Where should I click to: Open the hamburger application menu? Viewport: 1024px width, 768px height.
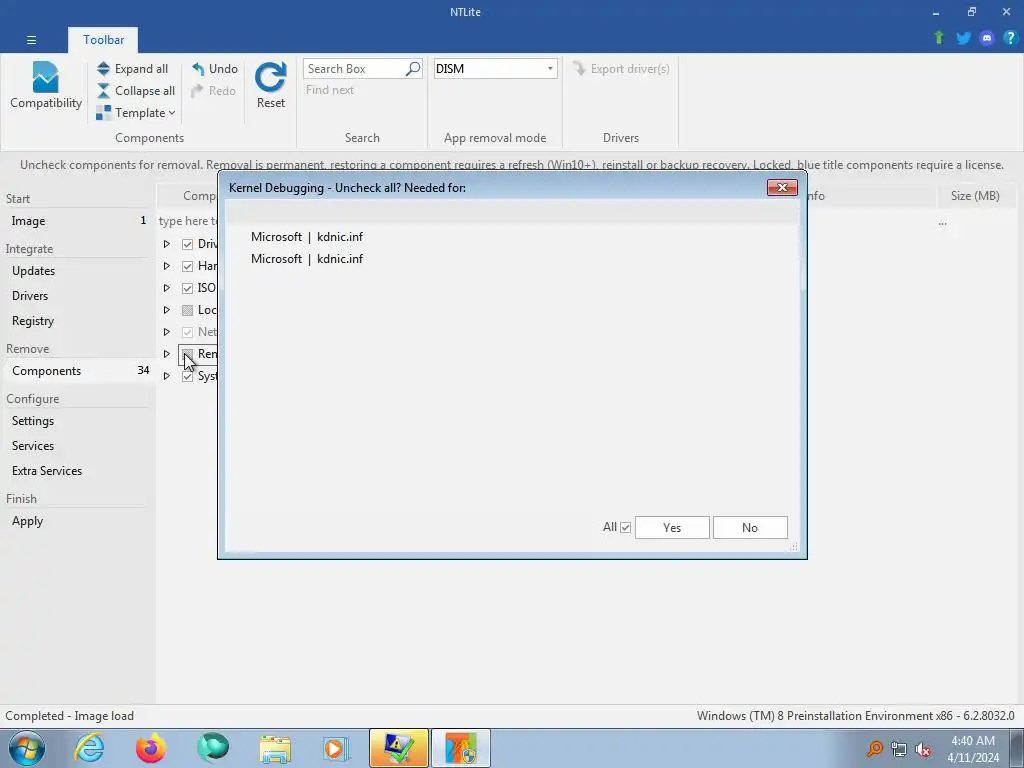[31, 40]
